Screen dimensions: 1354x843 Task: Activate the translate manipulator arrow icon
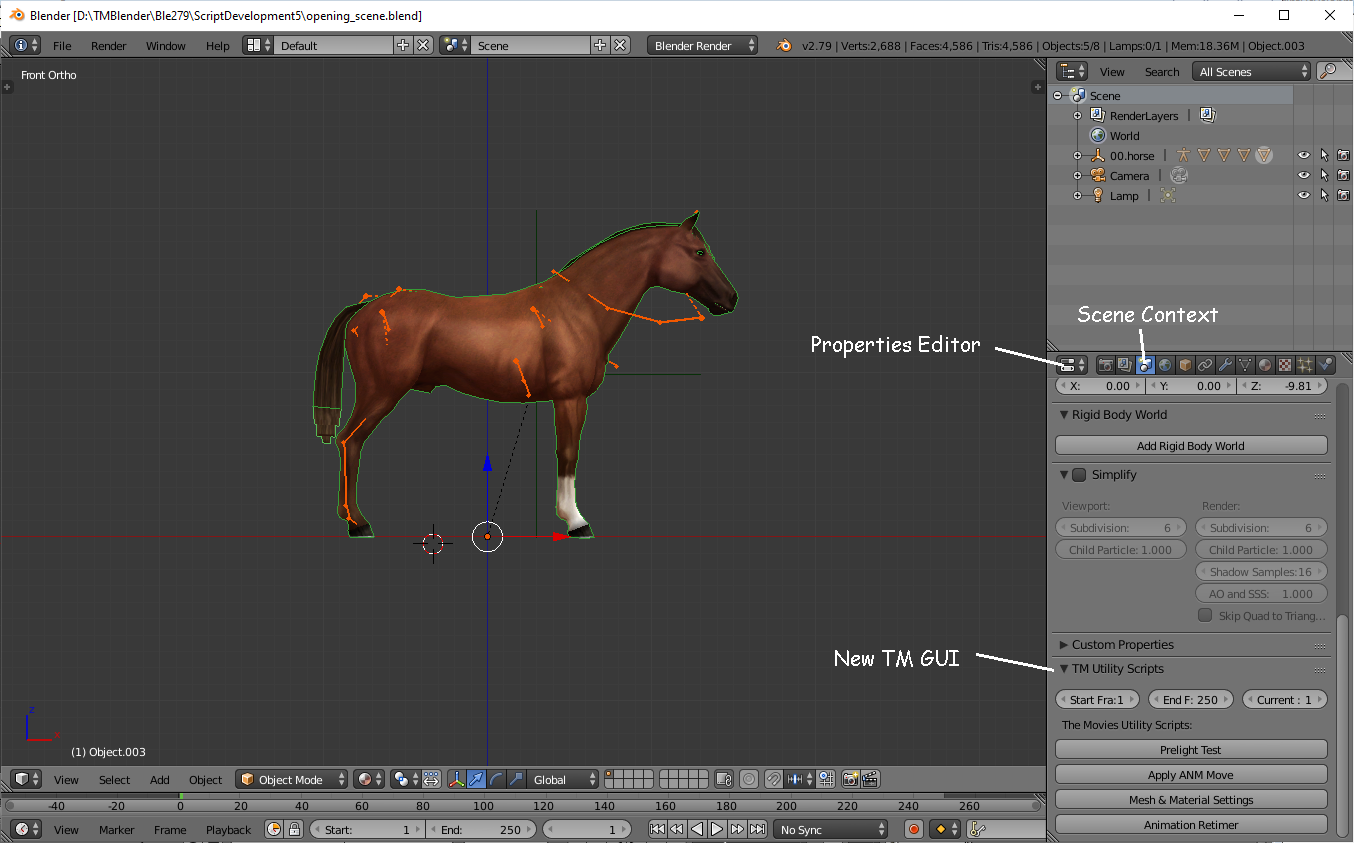pos(477,779)
